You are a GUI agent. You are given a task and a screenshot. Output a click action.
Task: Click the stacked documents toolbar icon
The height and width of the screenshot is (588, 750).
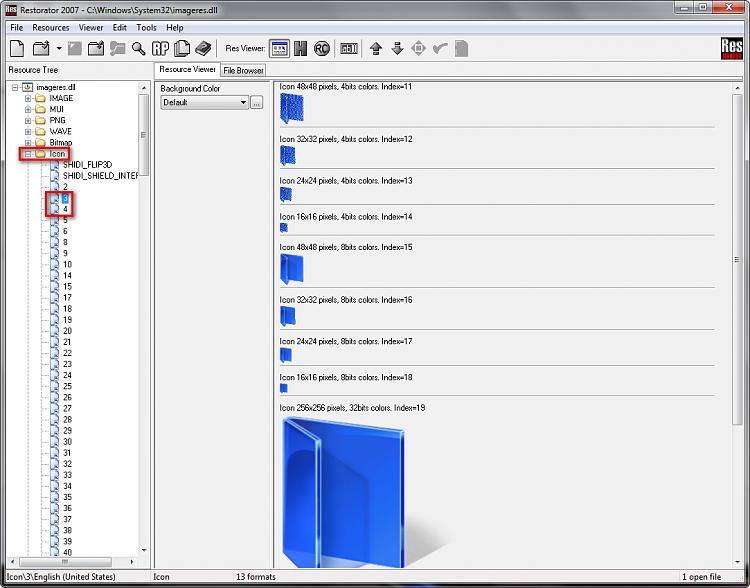tap(182, 48)
